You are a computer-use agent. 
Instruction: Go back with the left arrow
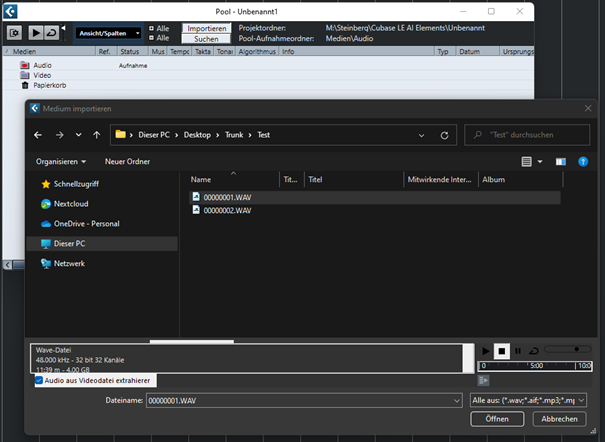pyautogui.click(x=38, y=135)
